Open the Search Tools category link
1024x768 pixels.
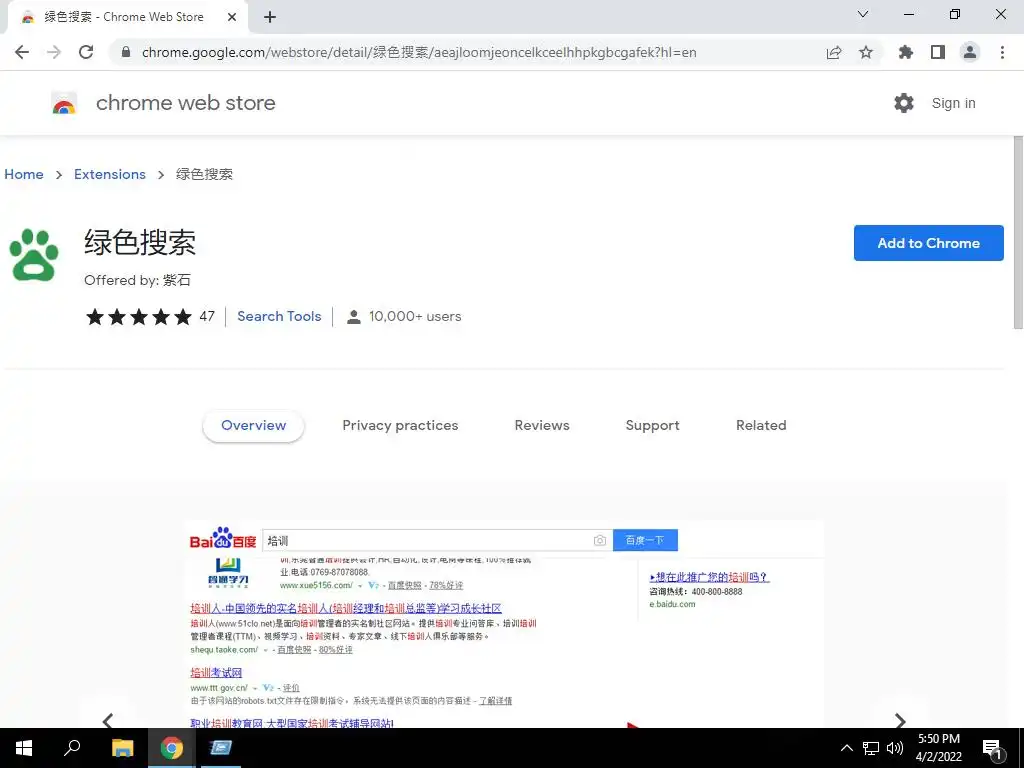tap(279, 316)
